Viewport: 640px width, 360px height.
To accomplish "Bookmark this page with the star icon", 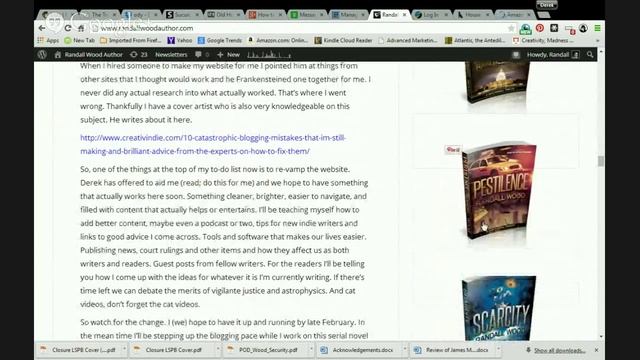I will (x=511, y=28).
